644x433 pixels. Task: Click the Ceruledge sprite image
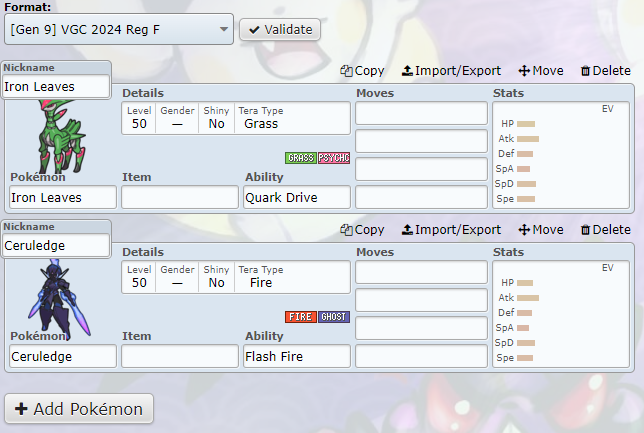[x=60, y=298]
